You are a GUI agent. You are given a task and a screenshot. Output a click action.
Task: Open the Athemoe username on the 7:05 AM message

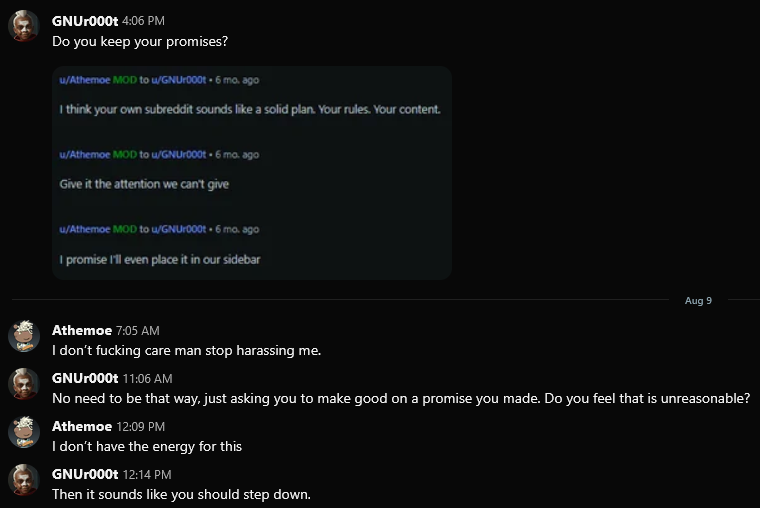(81, 330)
